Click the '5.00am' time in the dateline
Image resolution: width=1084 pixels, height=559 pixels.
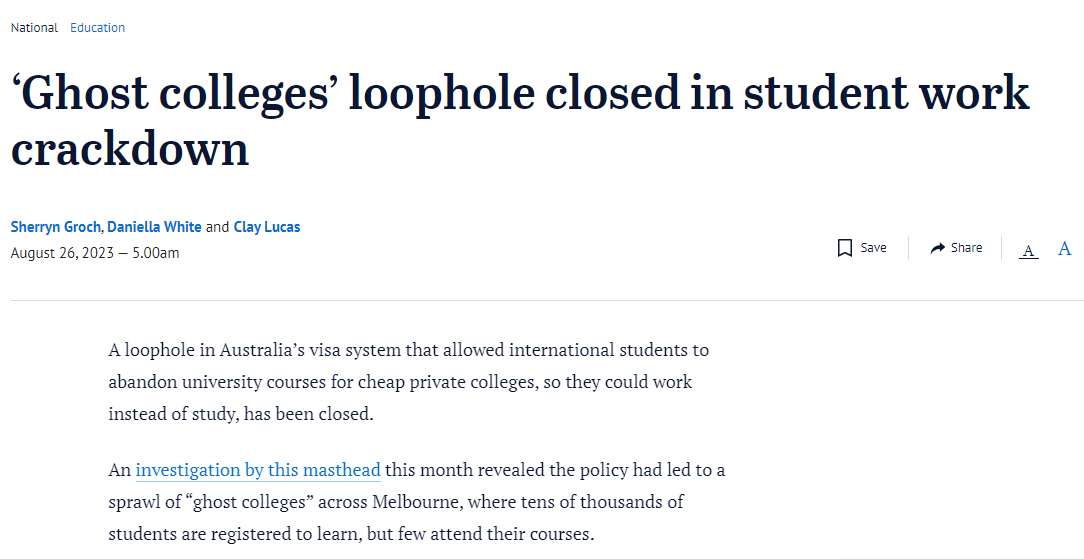(156, 253)
